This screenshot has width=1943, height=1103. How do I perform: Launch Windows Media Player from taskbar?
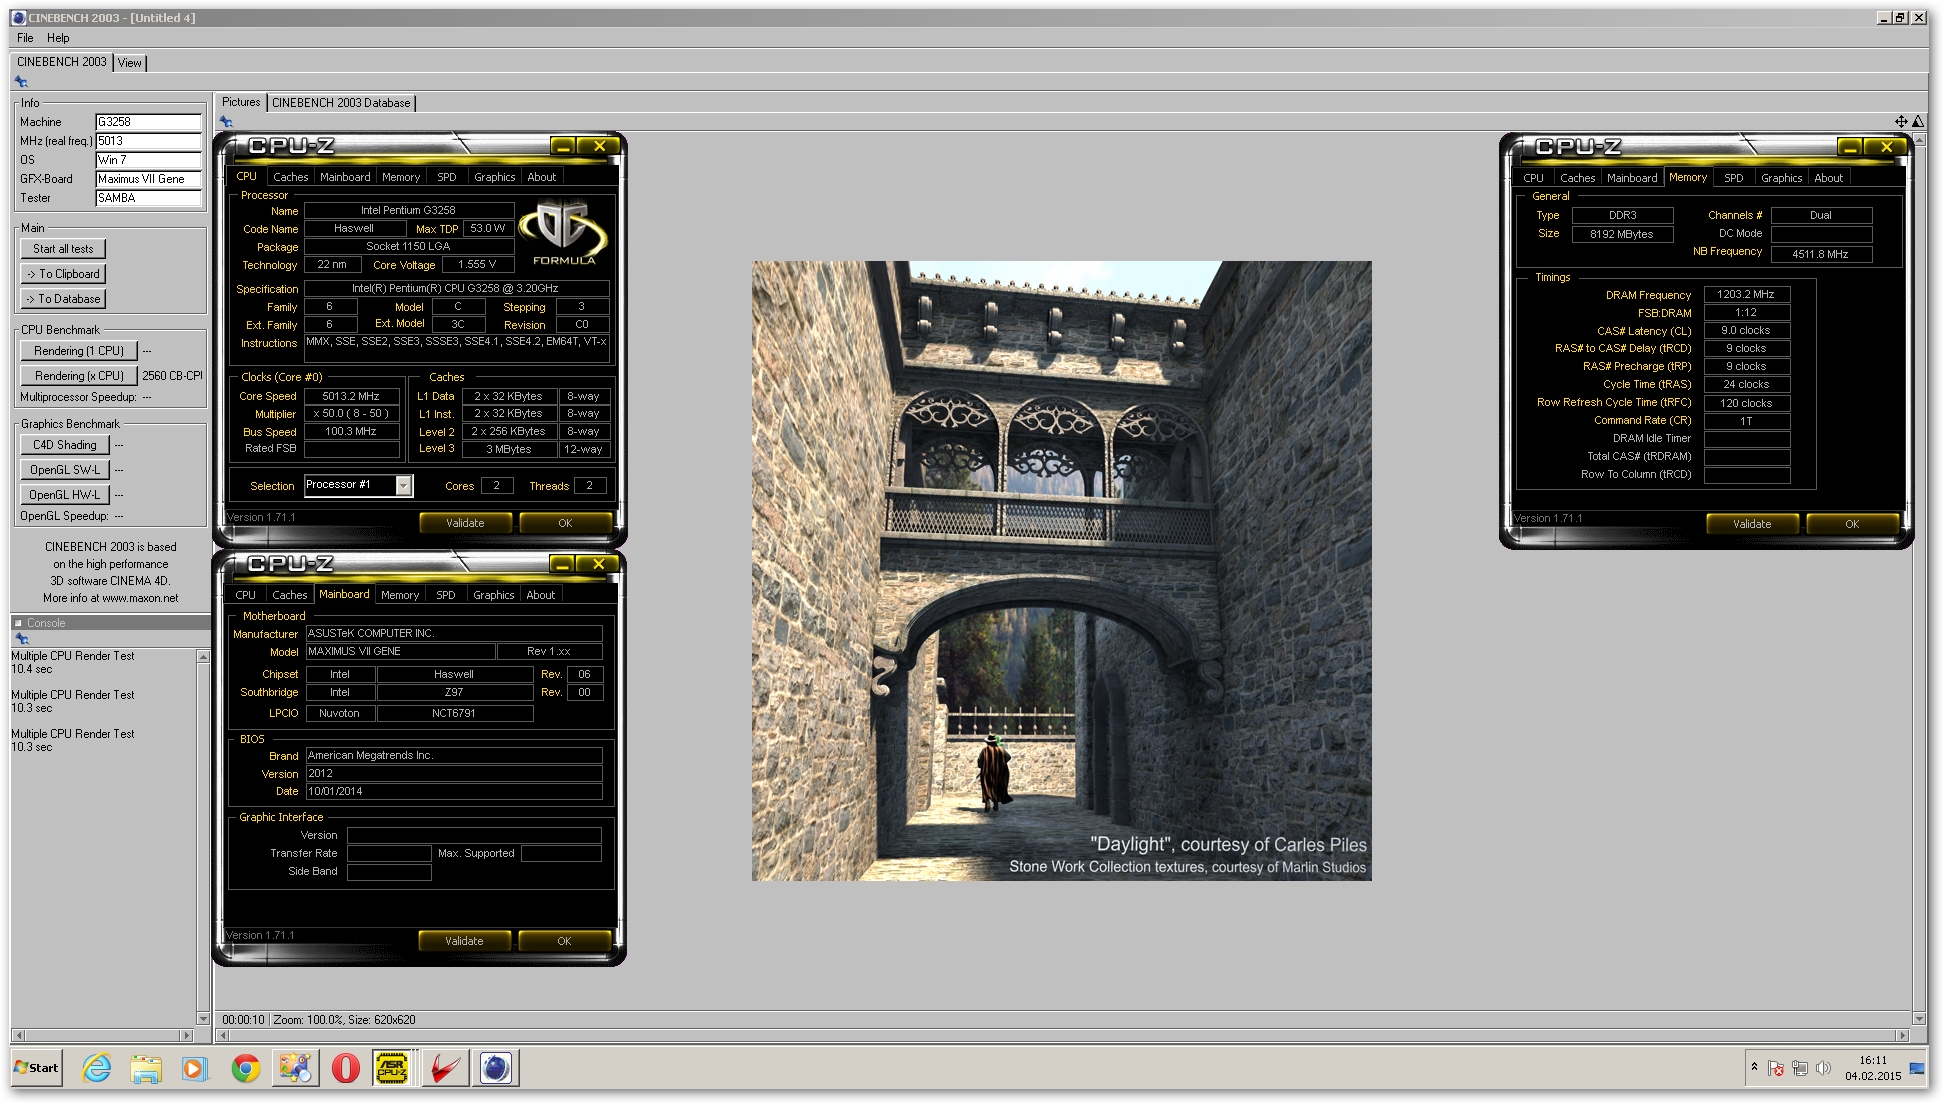[x=194, y=1068]
